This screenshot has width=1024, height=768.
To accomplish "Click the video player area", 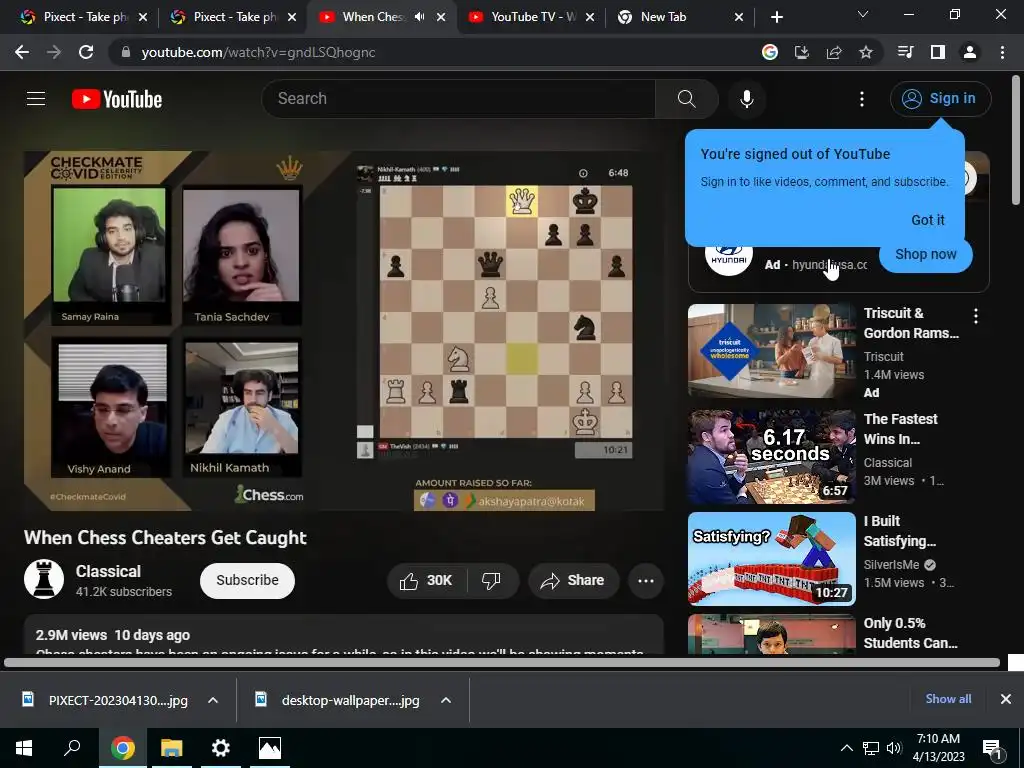I will (x=344, y=331).
